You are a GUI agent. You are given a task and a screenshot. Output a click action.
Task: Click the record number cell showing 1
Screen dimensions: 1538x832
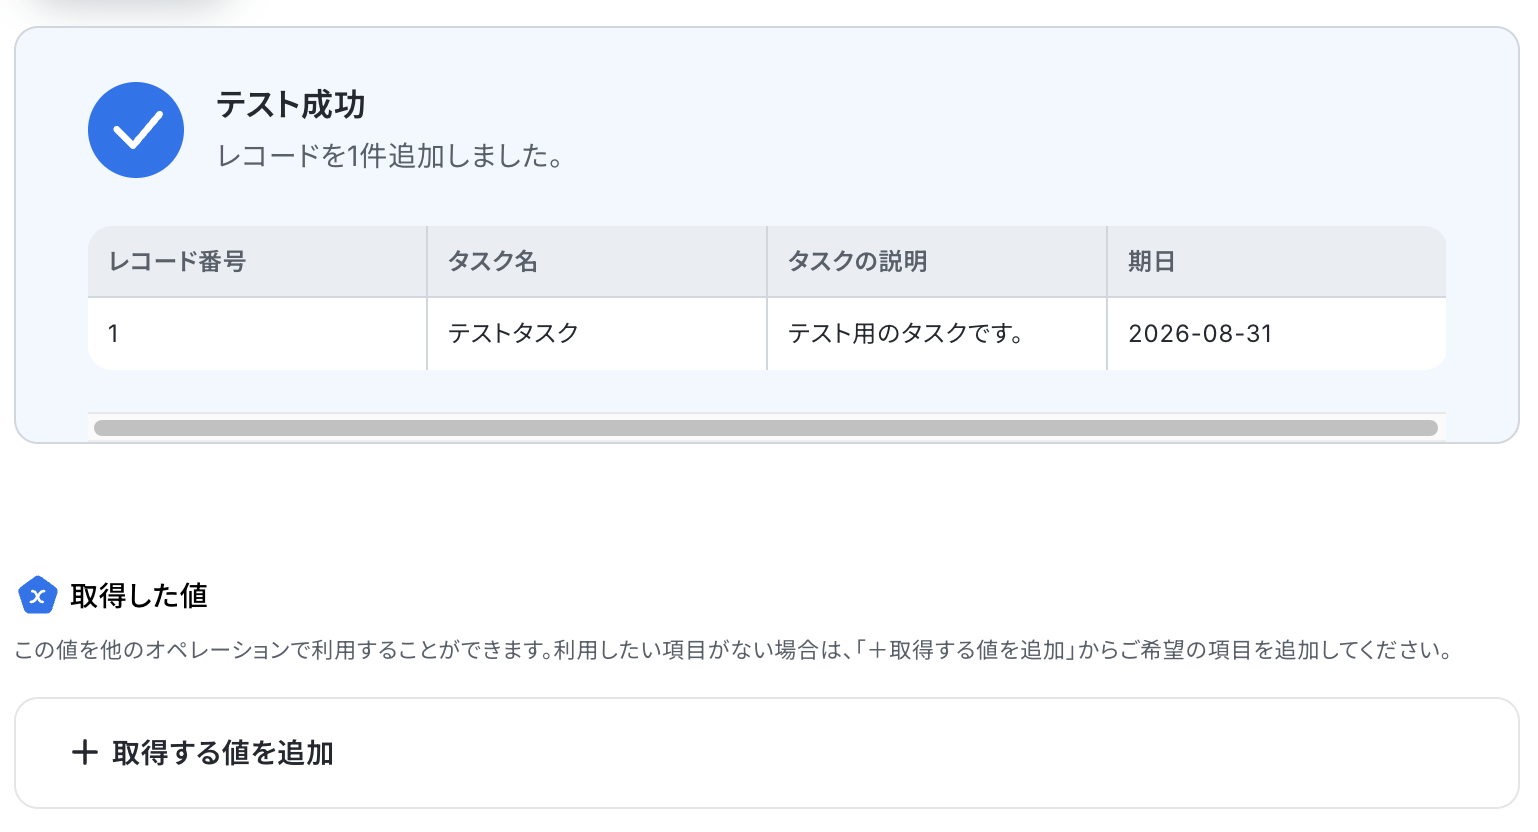pyautogui.click(x=257, y=334)
